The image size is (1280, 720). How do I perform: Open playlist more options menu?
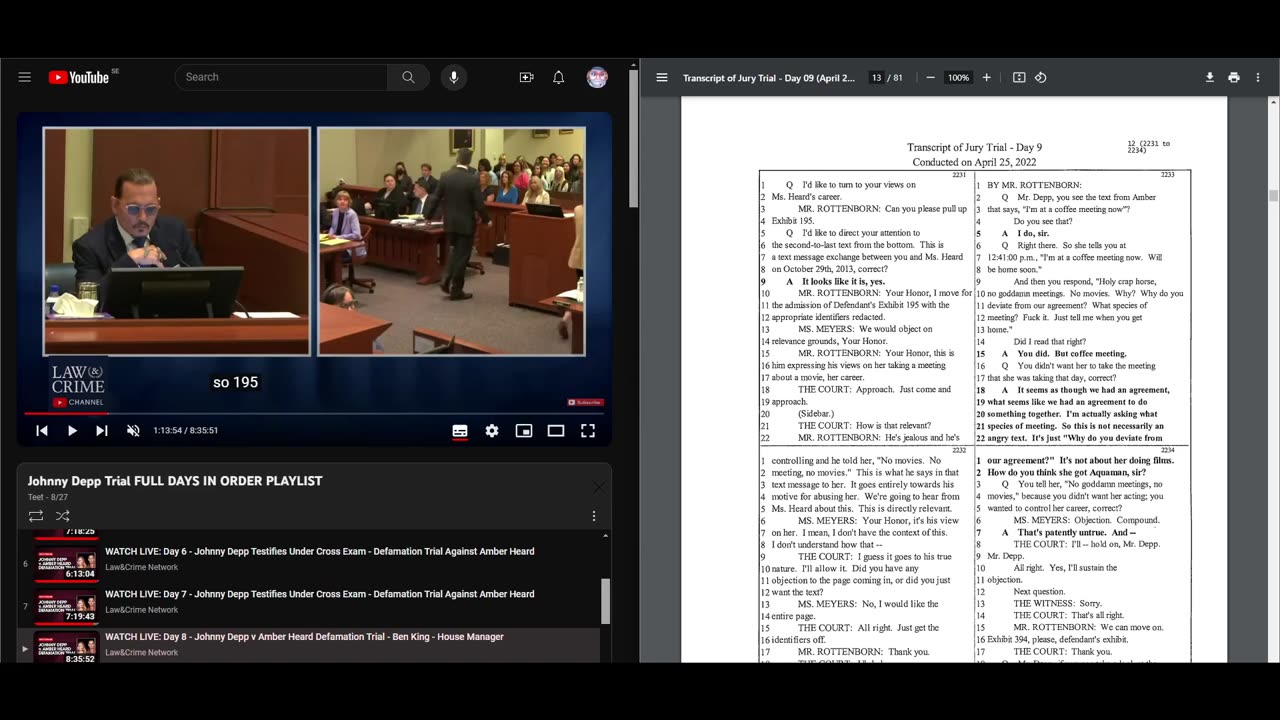tap(594, 516)
